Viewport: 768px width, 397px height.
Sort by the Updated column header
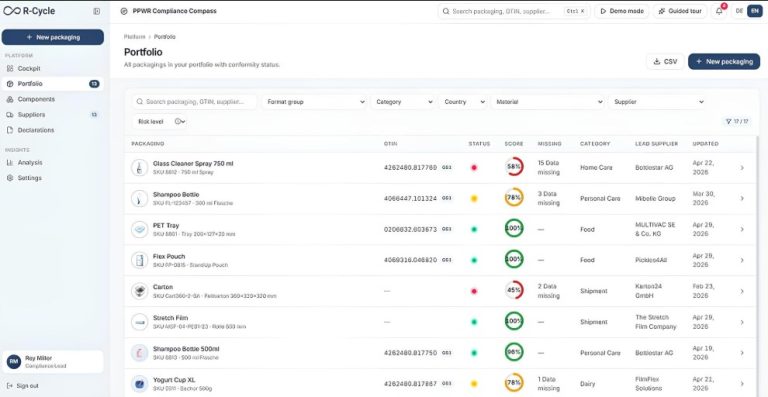pos(705,144)
